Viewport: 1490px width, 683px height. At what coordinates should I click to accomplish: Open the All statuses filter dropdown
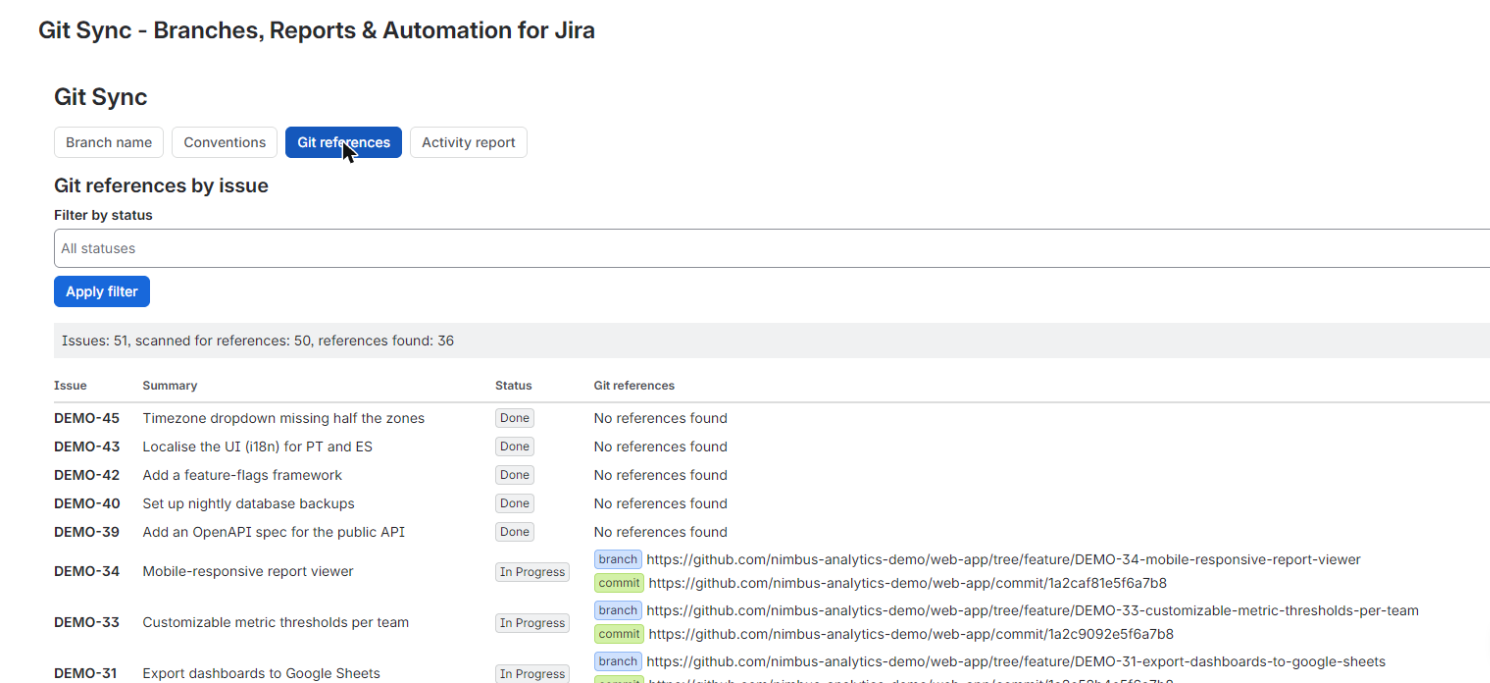772,248
